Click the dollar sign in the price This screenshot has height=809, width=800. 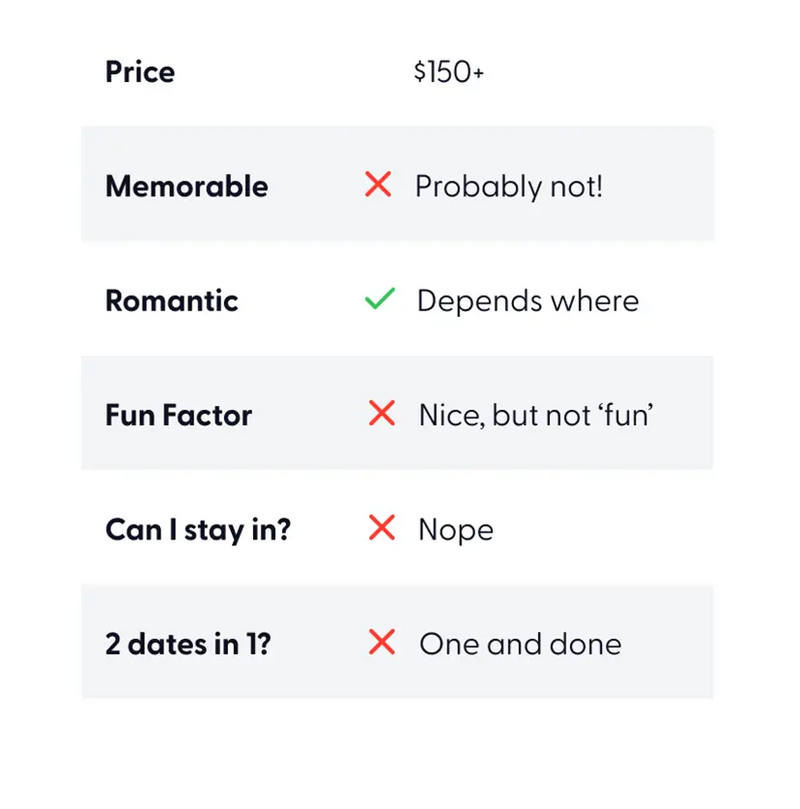click(420, 72)
